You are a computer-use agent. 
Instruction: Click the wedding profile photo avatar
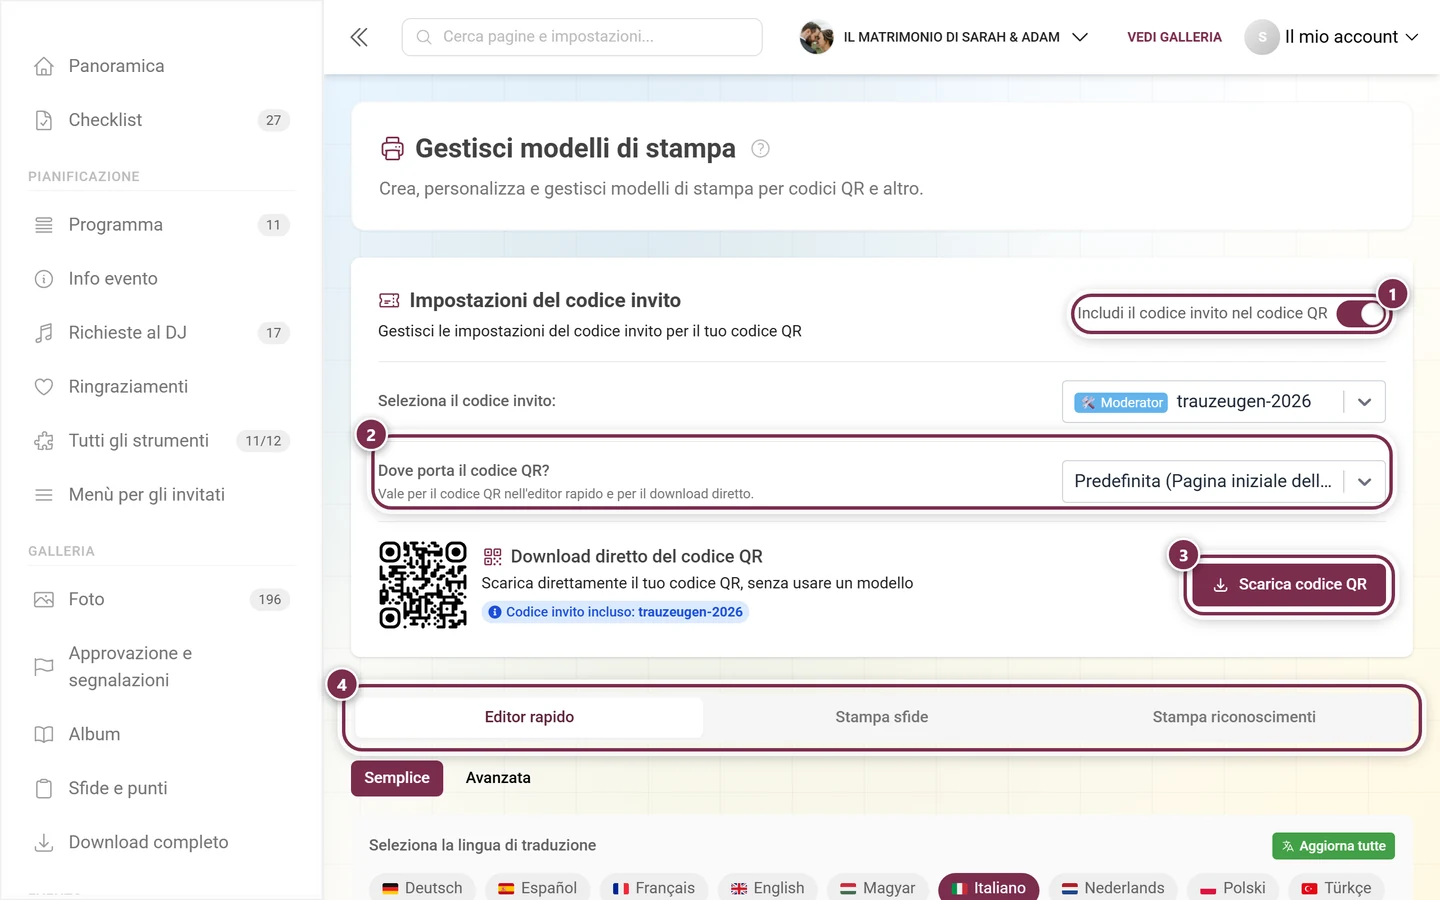point(817,37)
